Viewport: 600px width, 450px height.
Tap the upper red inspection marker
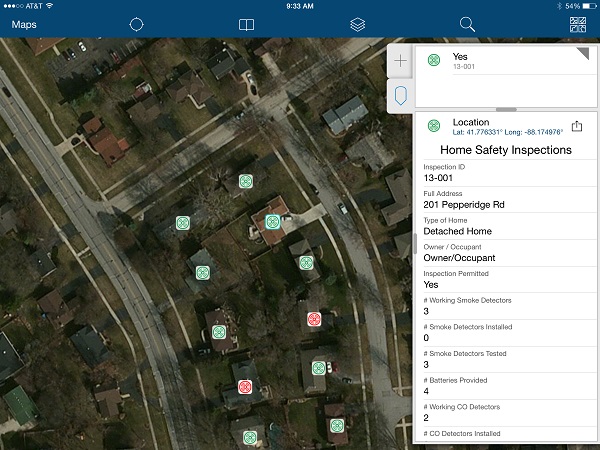click(314, 319)
